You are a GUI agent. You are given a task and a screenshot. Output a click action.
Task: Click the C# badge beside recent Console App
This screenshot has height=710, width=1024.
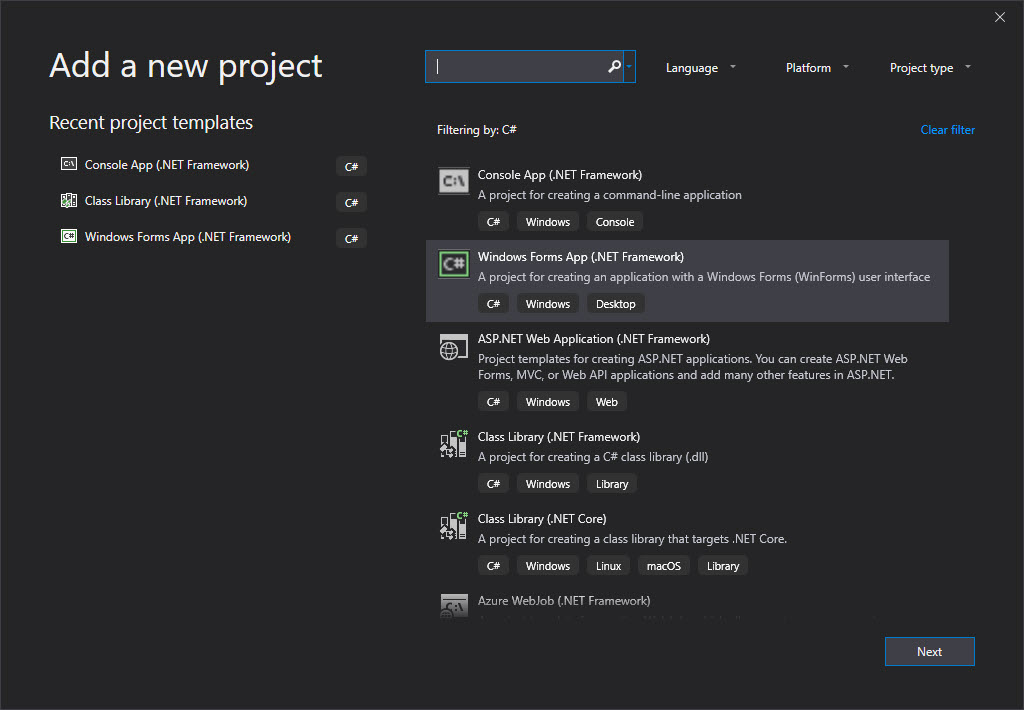[x=351, y=167]
